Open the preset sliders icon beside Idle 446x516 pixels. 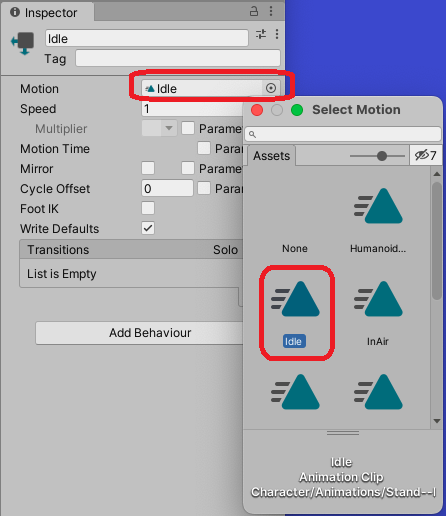261,34
